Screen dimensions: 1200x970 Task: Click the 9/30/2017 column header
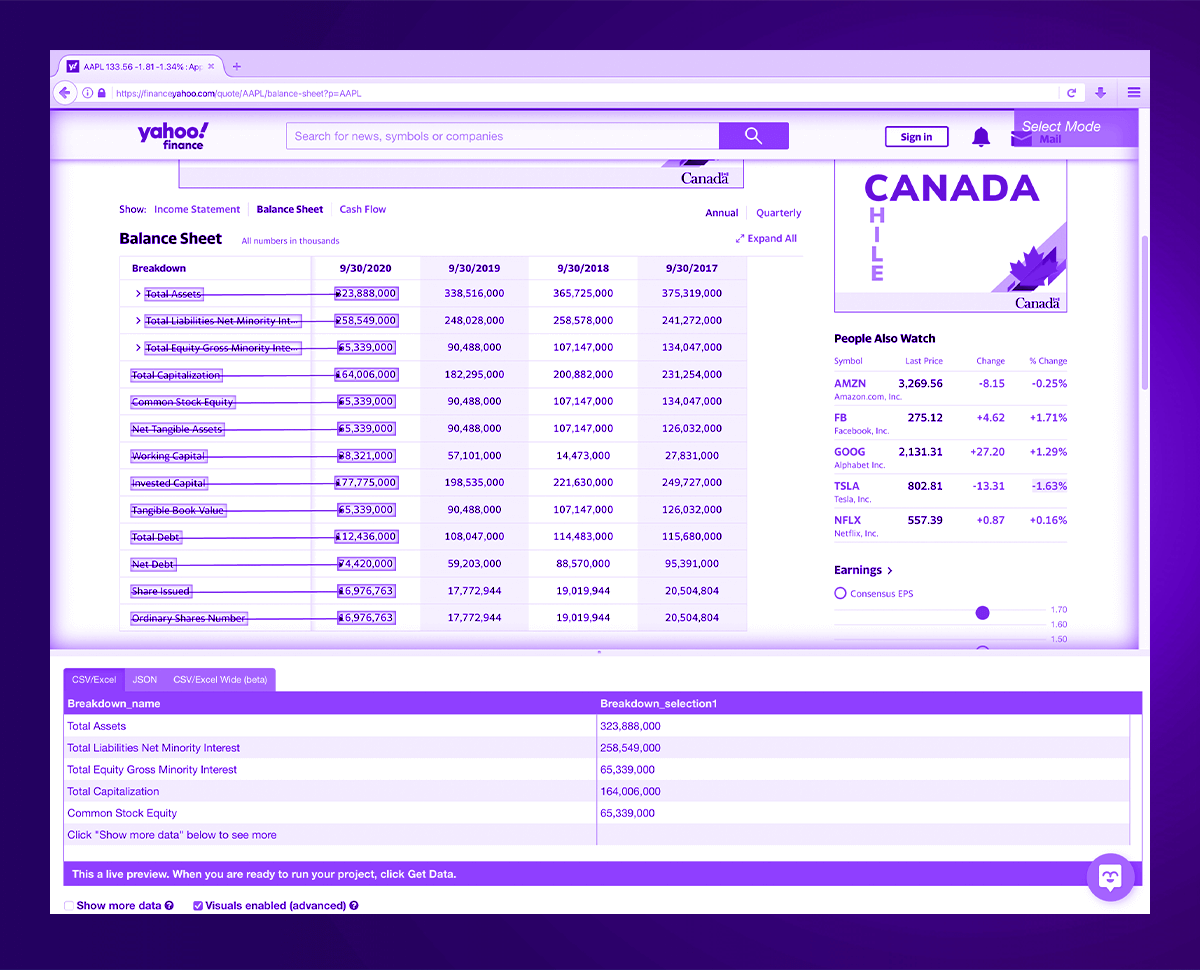[692, 268]
